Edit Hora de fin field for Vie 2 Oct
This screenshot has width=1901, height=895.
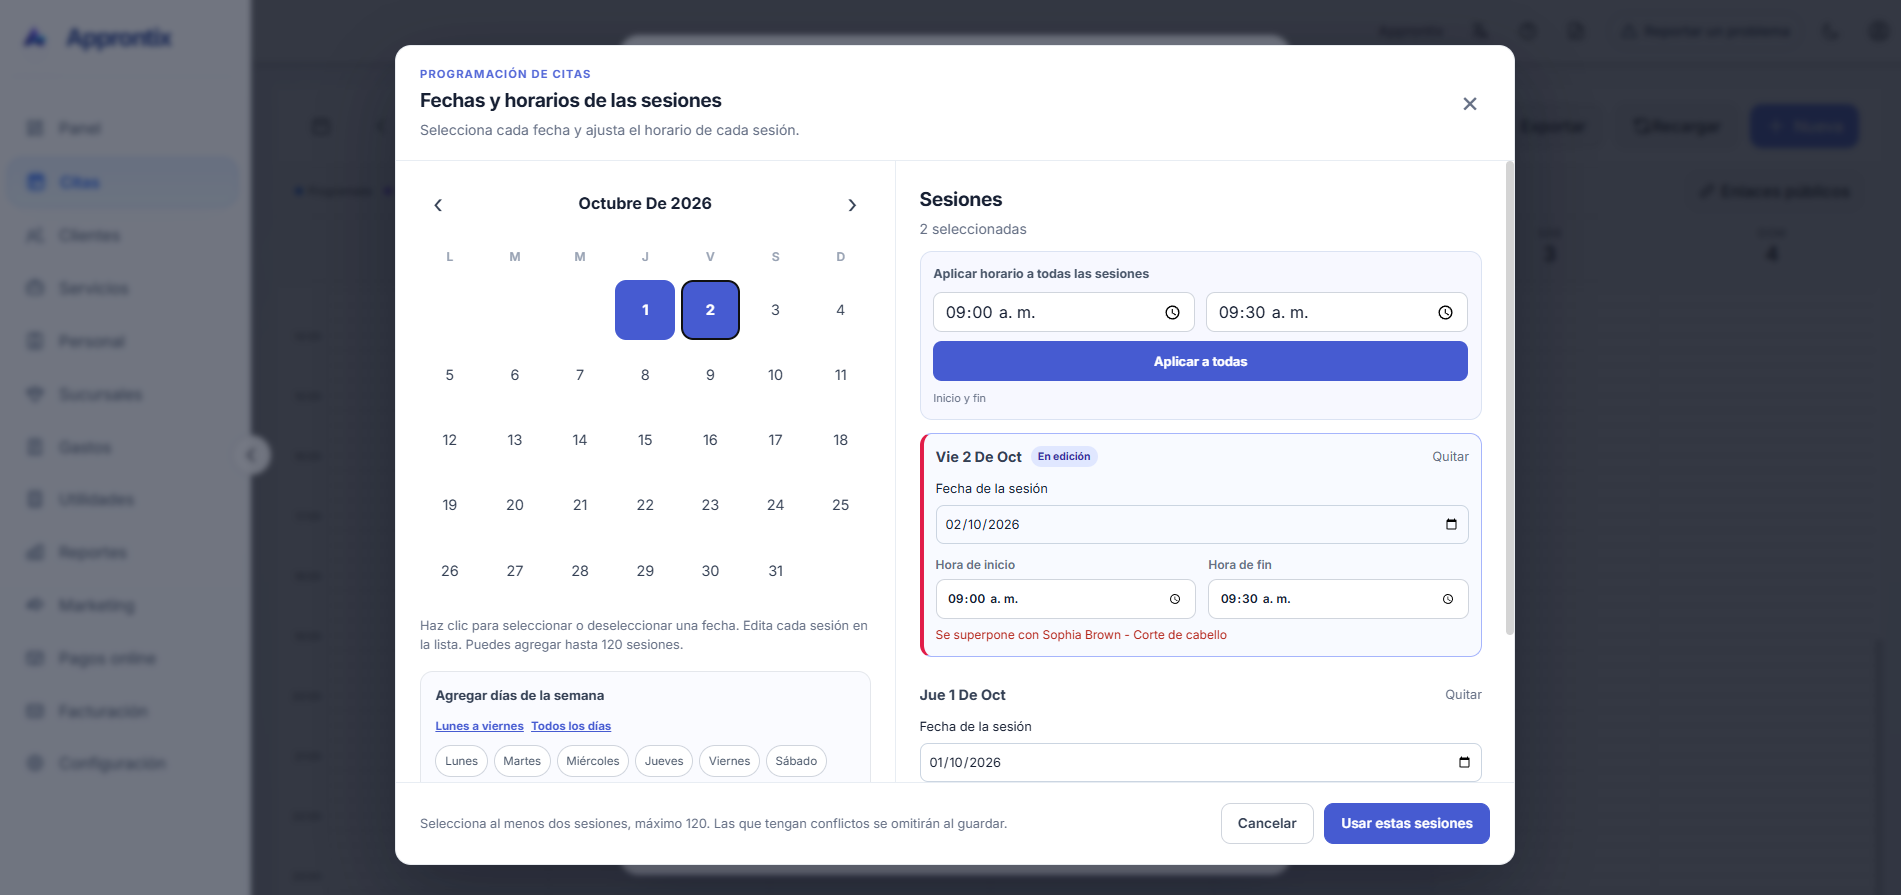(x=1338, y=599)
